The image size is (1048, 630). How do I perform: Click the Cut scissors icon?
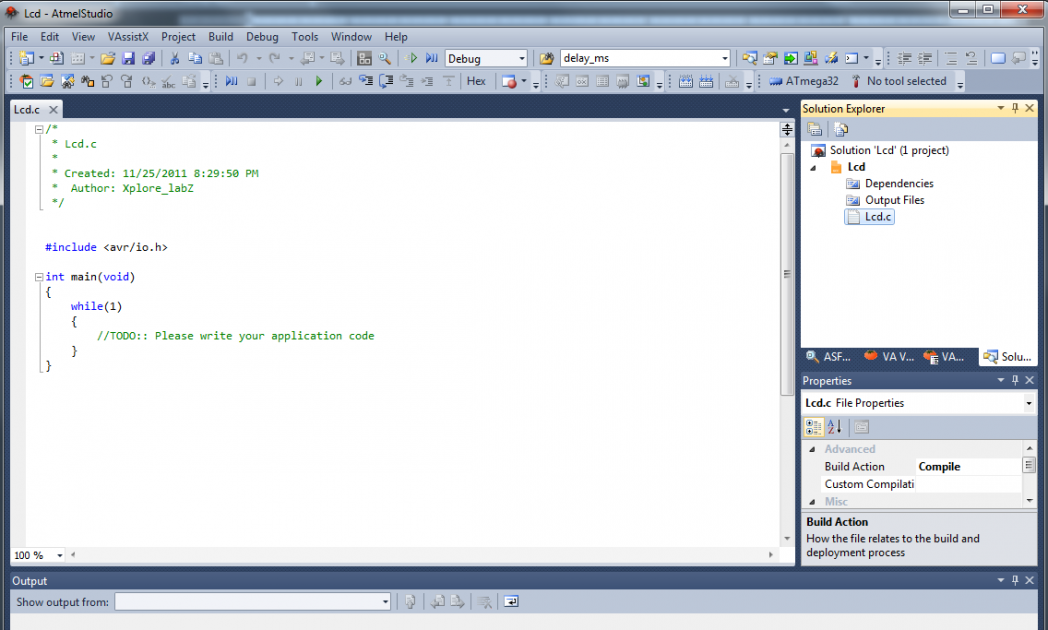tap(174, 58)
